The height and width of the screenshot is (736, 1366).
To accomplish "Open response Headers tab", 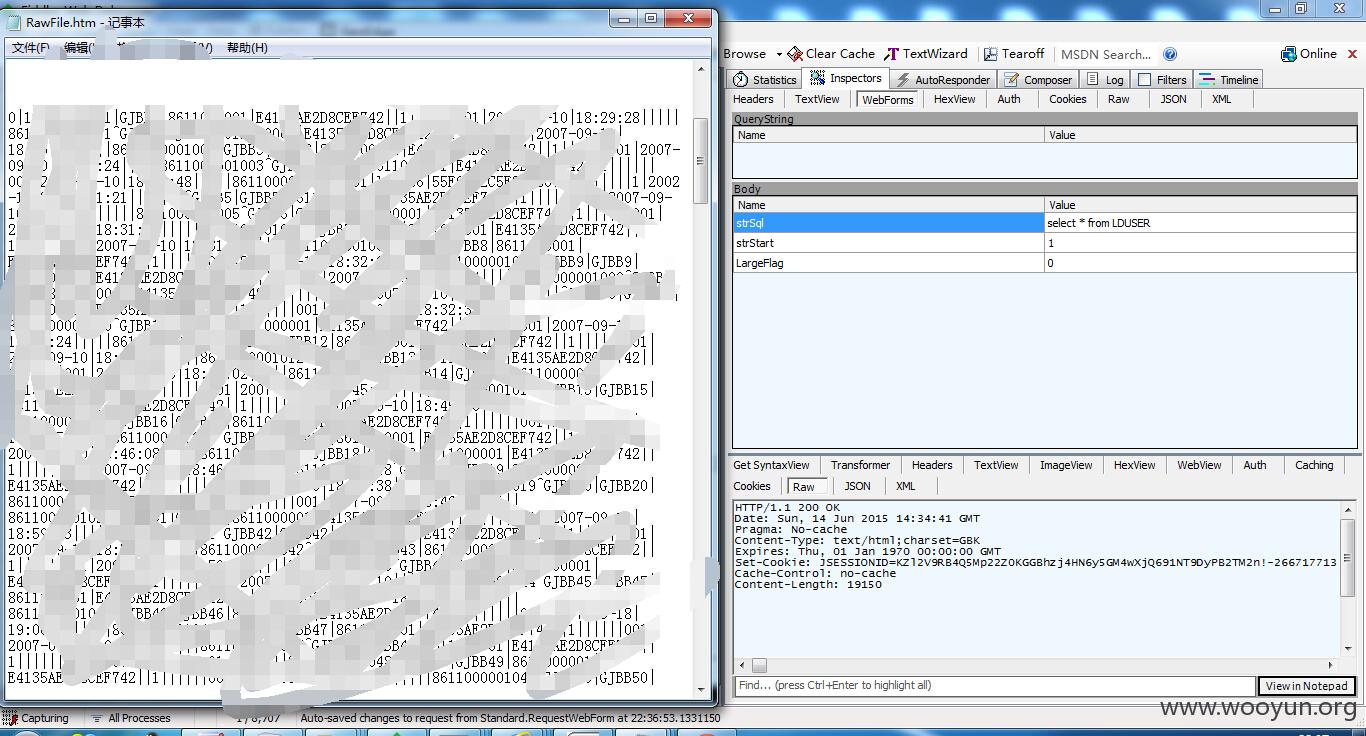I will [932, 465].
